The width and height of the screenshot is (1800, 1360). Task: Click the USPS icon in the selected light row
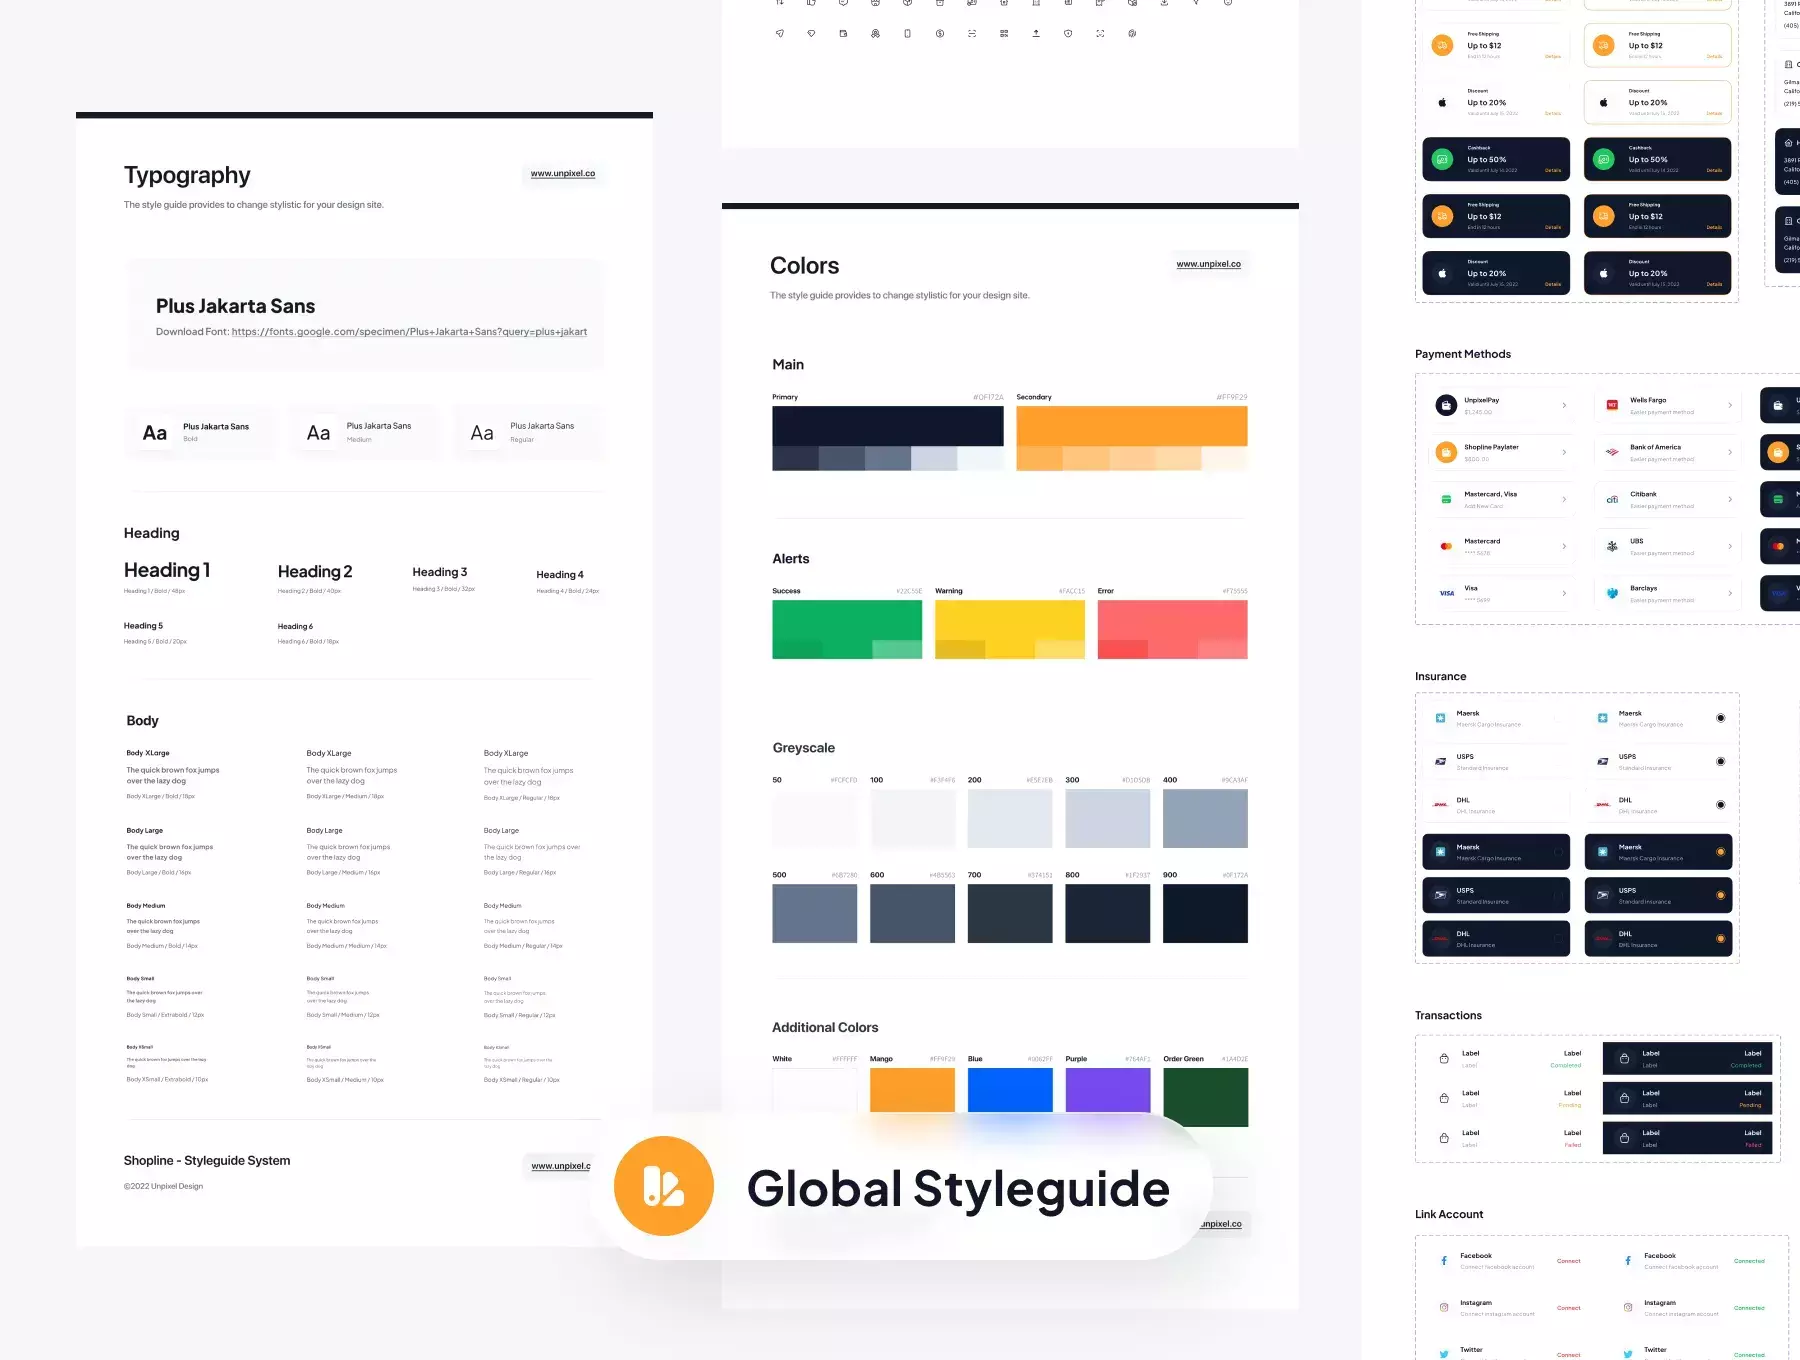tap(1603, 761)
